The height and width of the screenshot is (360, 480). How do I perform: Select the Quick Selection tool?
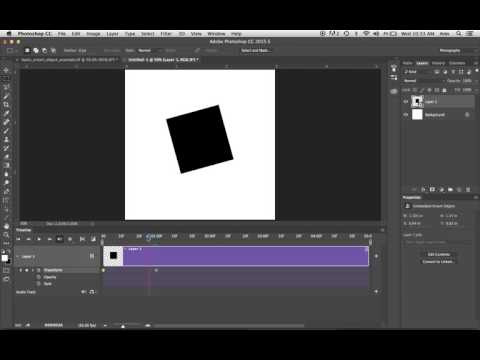(x=6, y=96)
